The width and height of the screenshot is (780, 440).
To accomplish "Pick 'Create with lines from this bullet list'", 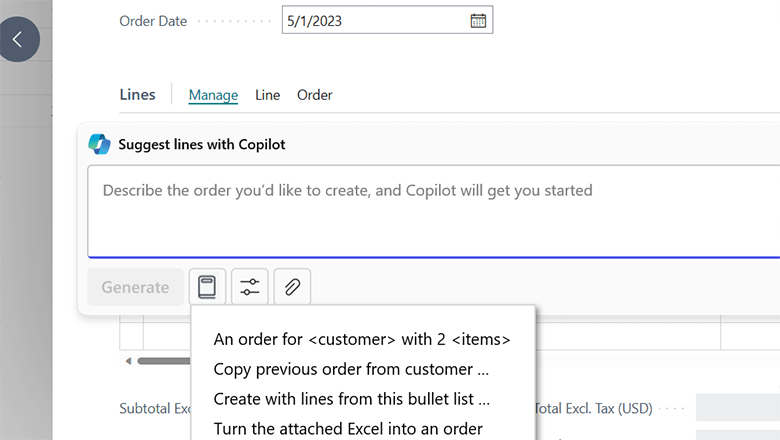I will click(352, 399).
